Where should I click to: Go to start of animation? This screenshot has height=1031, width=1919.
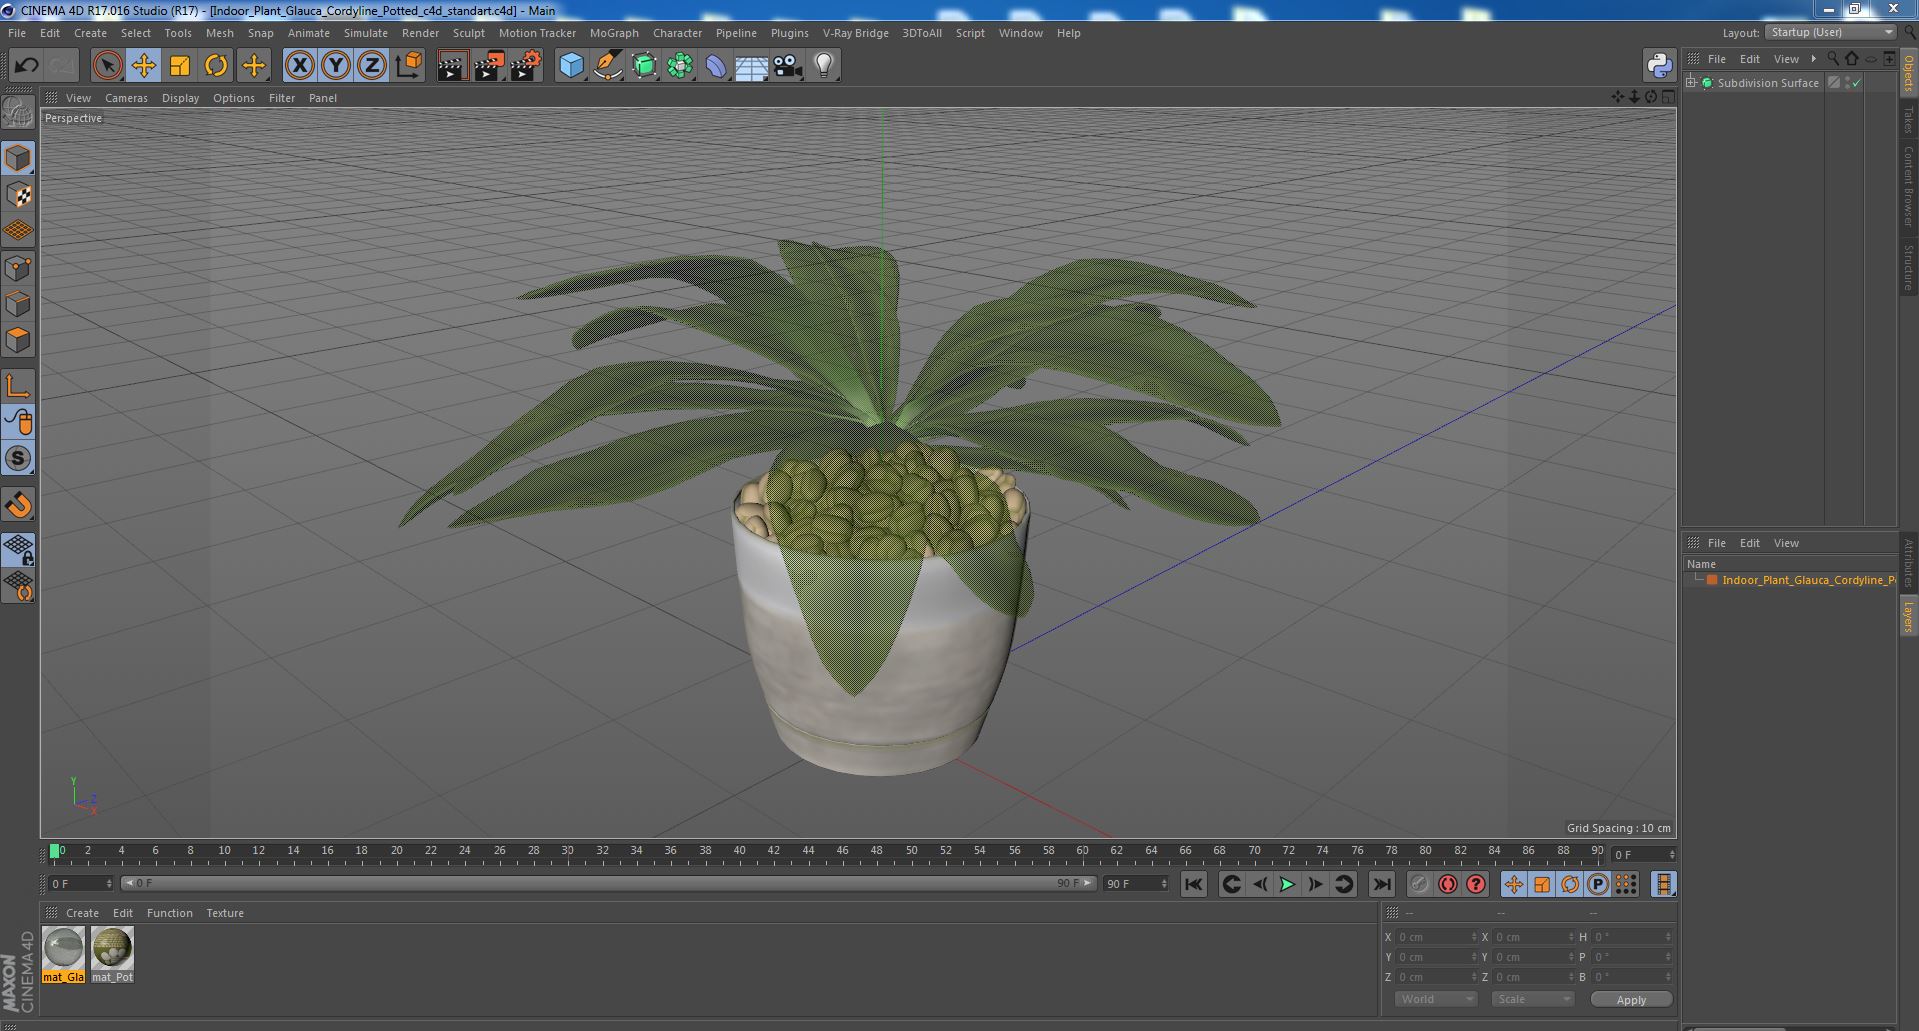(x=1193, y=884)
